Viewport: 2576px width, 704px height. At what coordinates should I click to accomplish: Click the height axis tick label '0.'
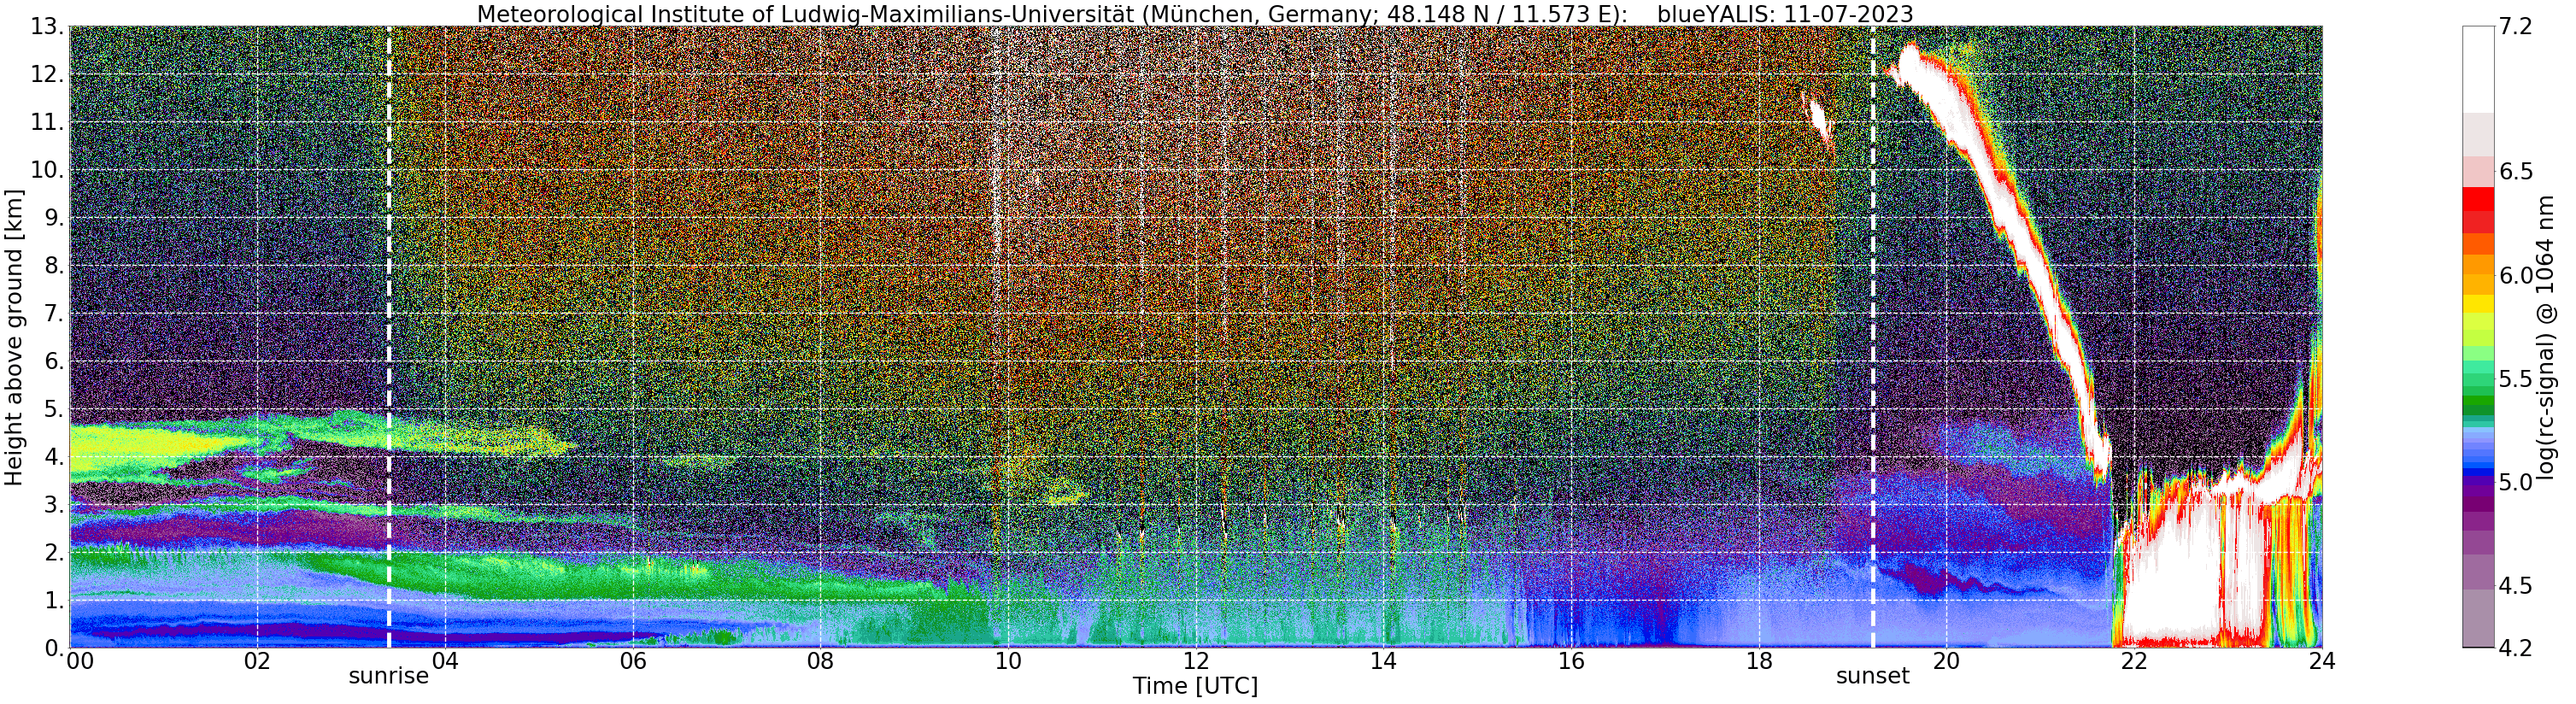54,648
